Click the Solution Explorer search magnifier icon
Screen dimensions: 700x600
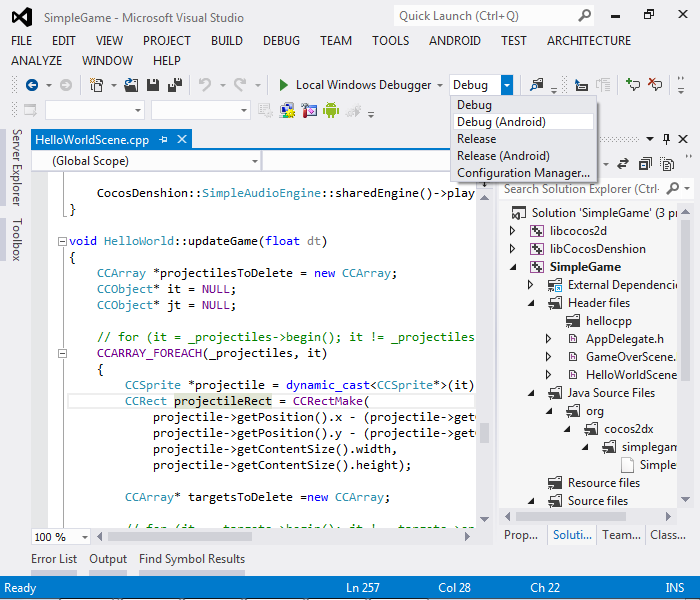click(x=672, y=189)
